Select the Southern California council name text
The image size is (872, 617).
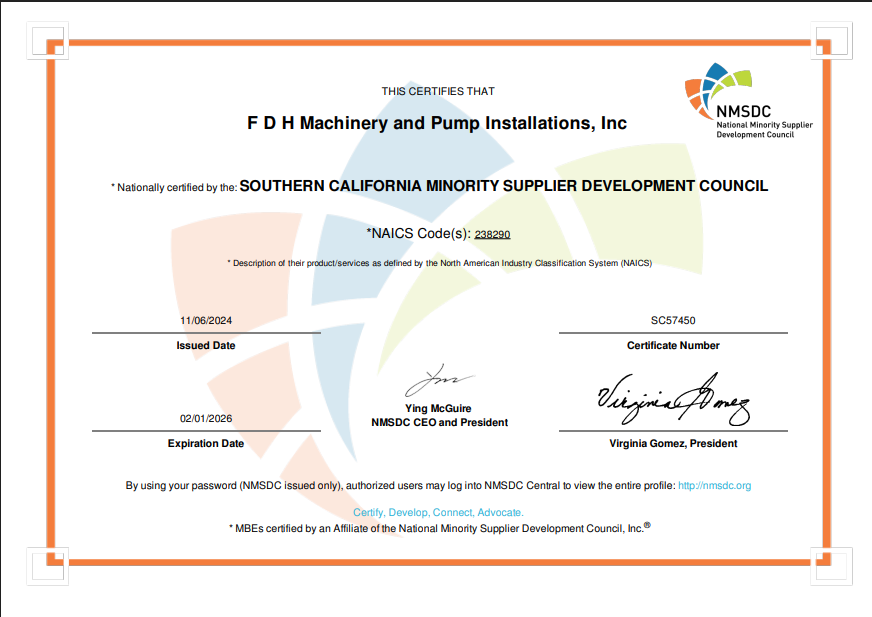[505, 185]
